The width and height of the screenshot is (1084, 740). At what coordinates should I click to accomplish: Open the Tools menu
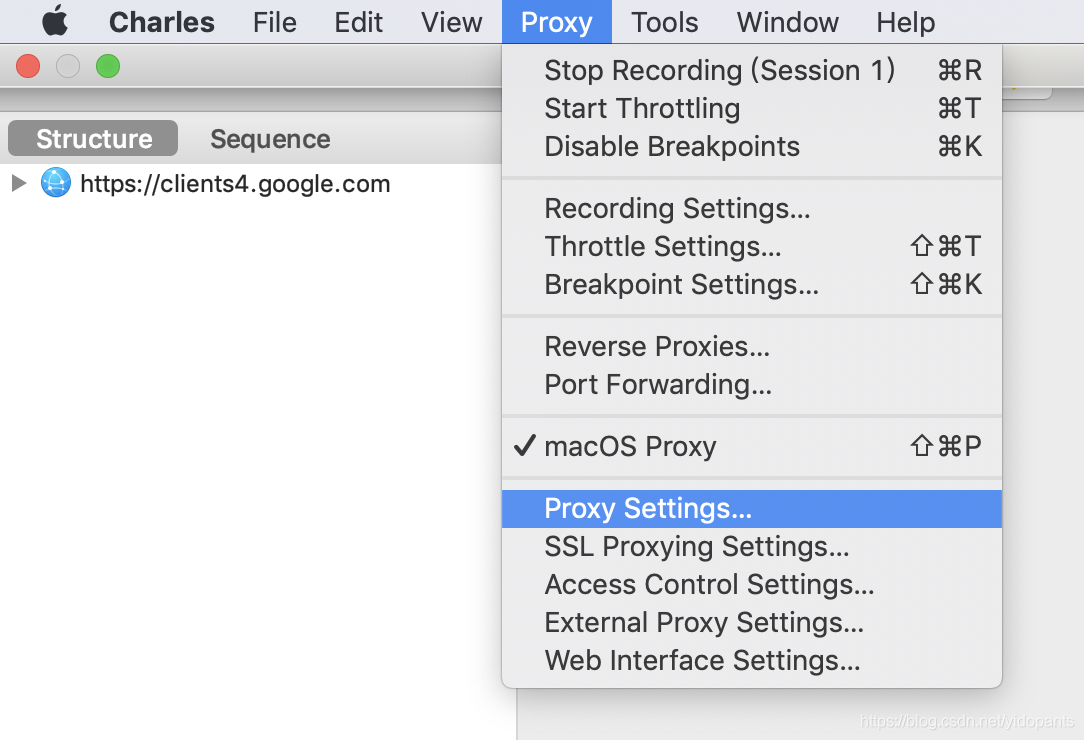coord(664,22)
